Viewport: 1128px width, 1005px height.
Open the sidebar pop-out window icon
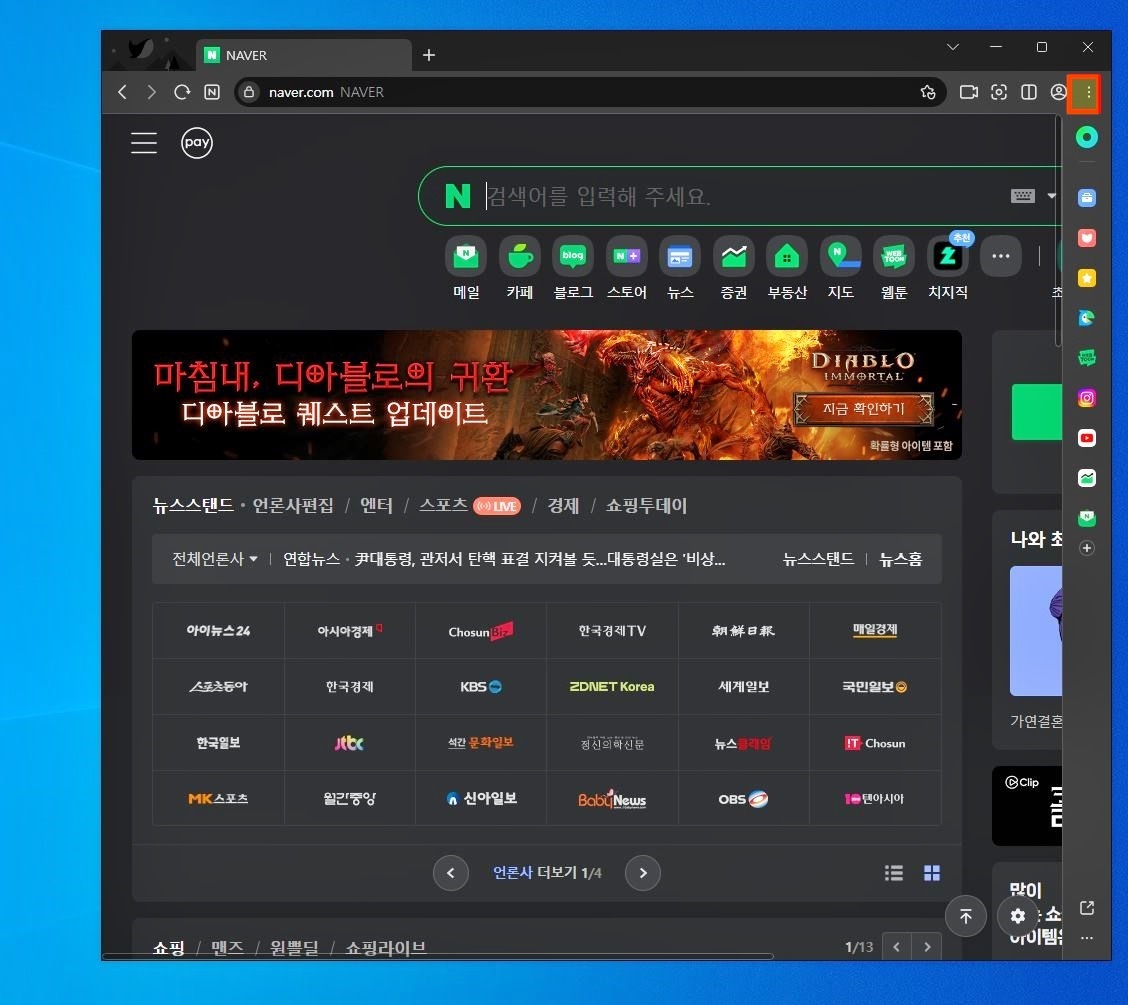(1086, 908)
